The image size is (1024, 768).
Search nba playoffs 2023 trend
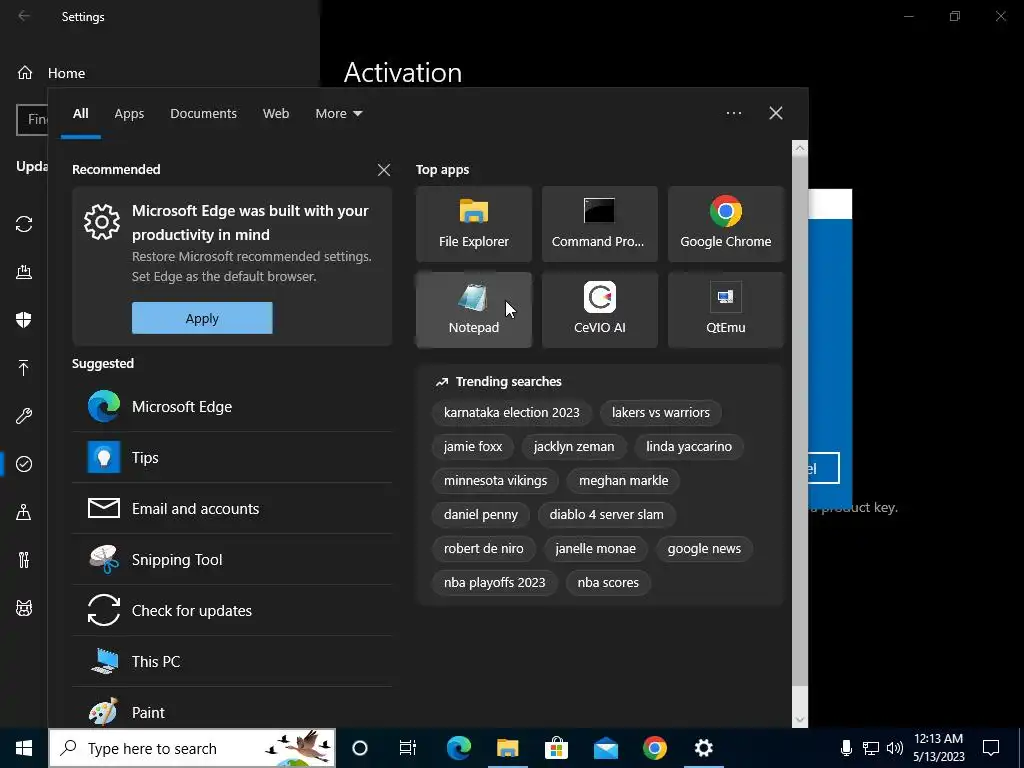(494, 583)
